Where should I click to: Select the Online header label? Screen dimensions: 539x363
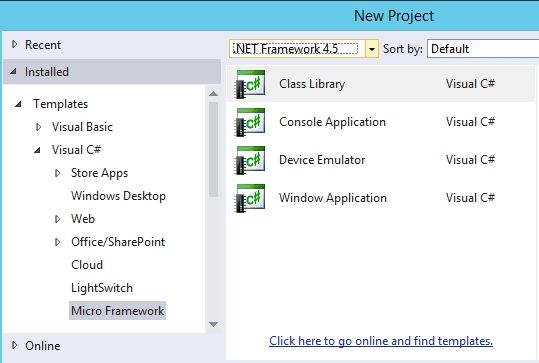43,346
